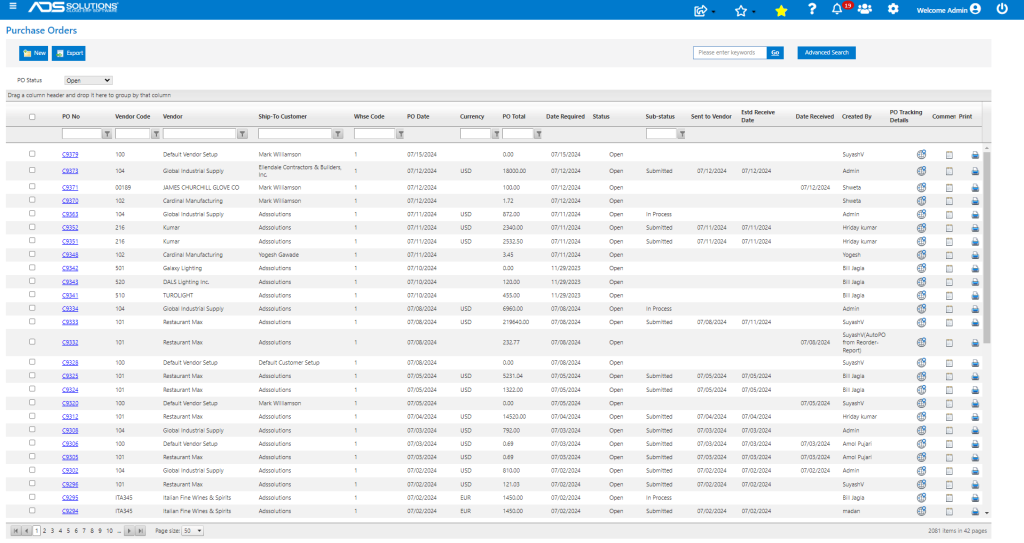Open the hamburger navigation menu

(x=12, y=7)
